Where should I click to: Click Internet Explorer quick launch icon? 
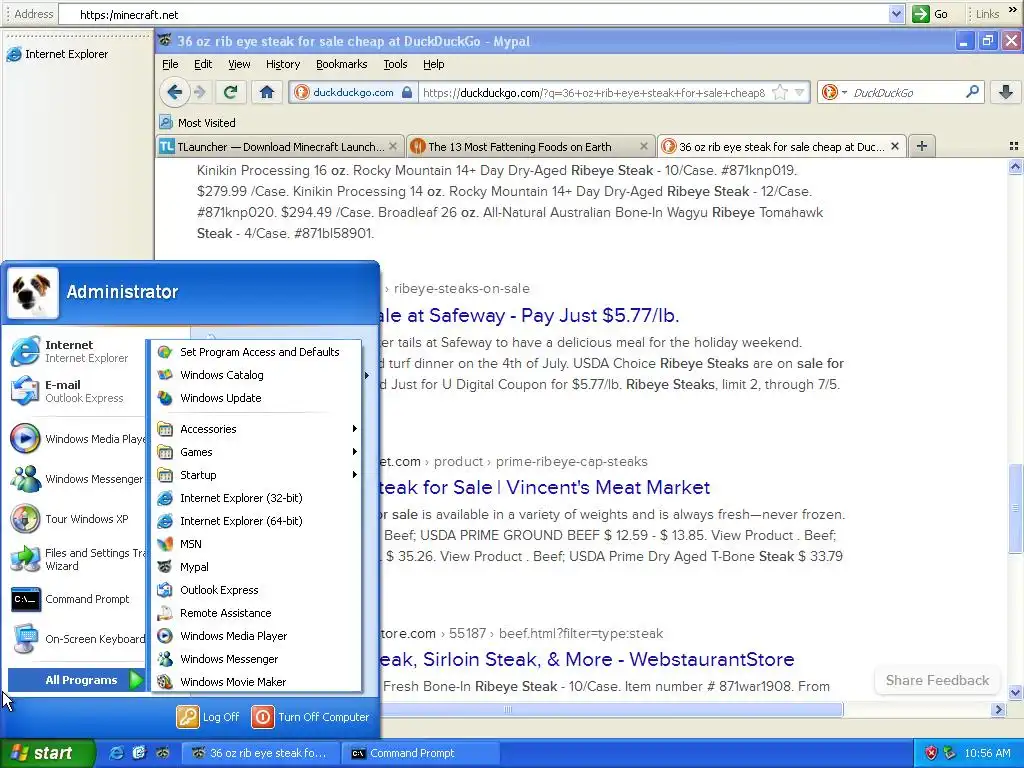point(116,753)
